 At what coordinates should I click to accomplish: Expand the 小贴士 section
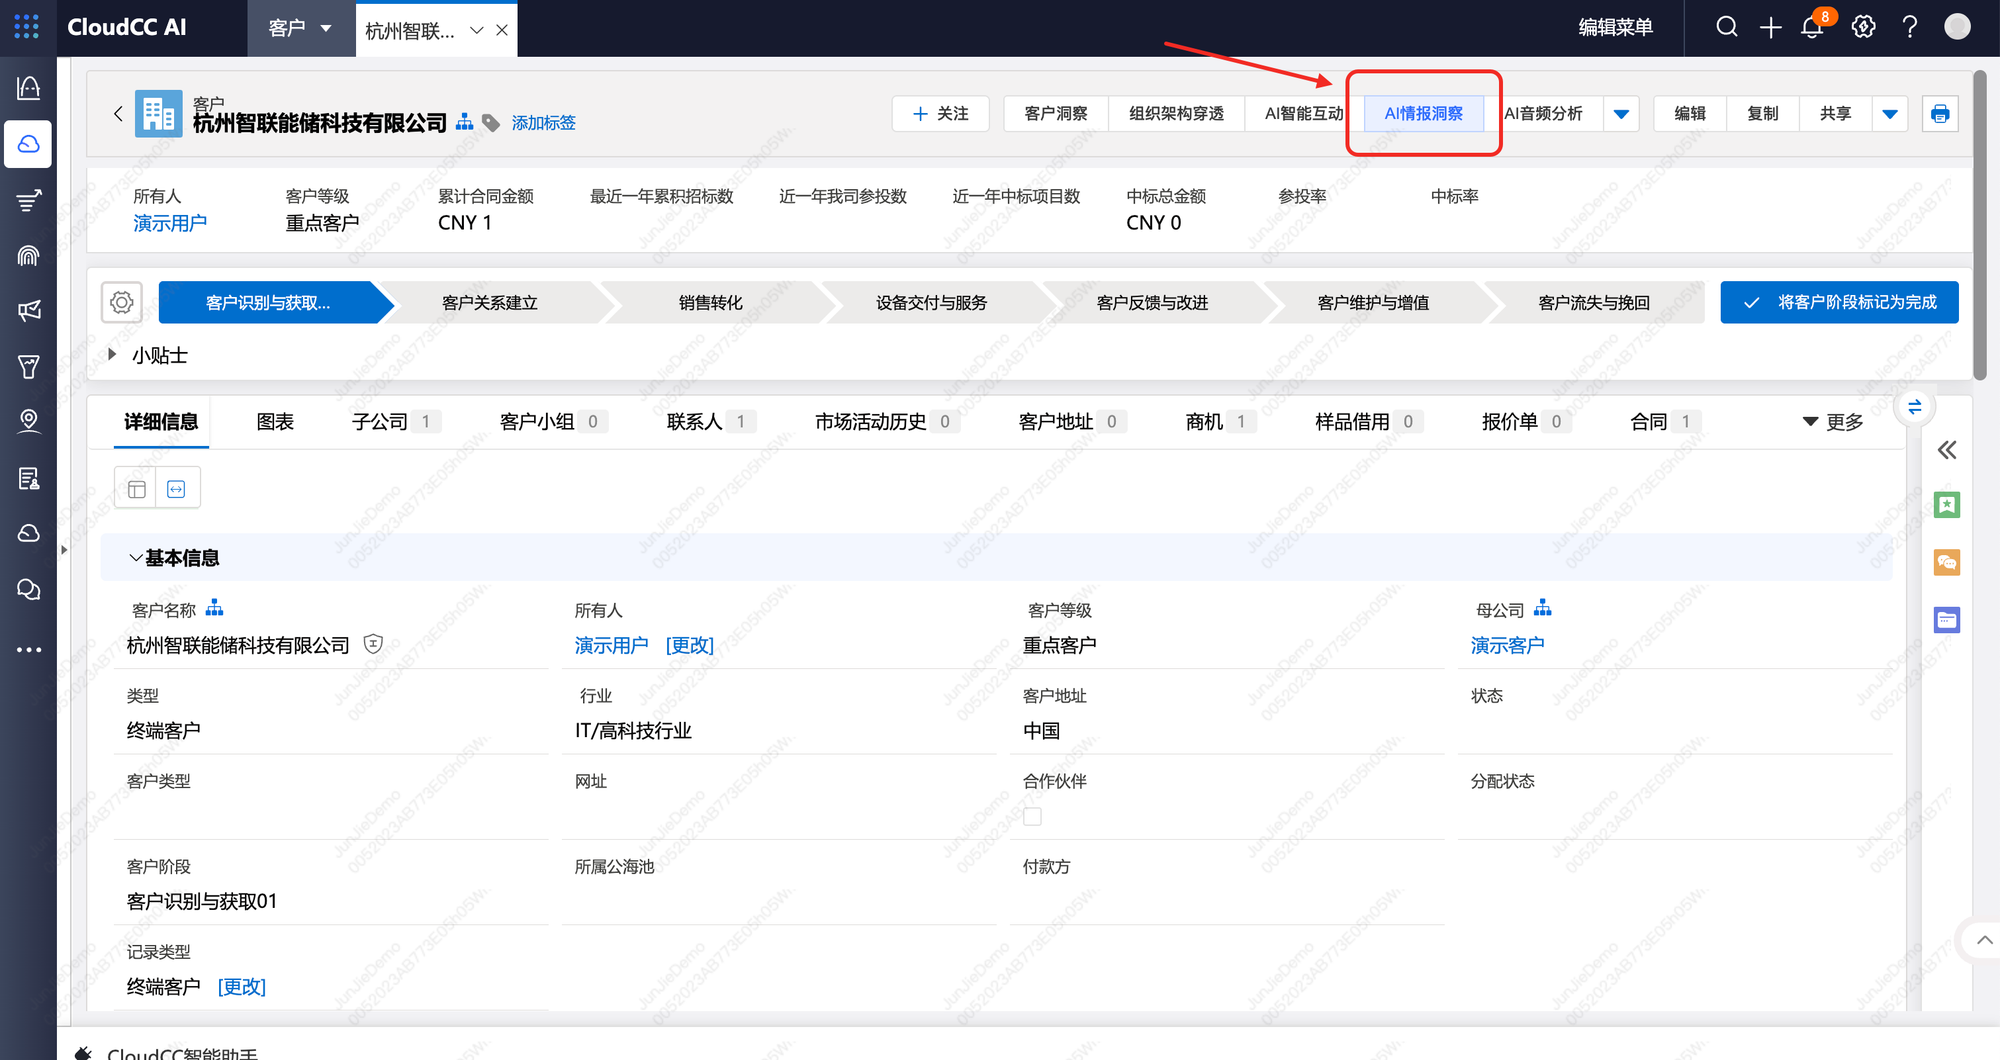point(113,355)
